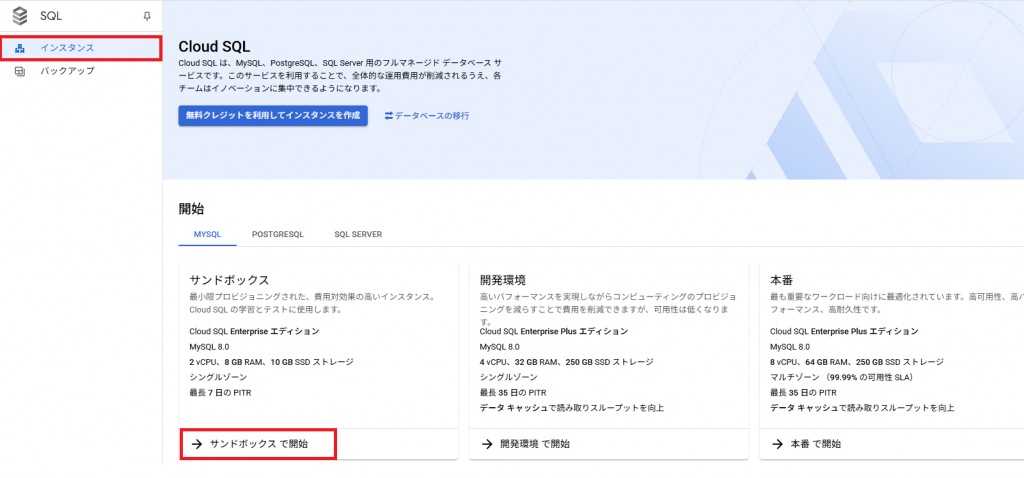Click 'MySQL 8.0' in 本番 card
1024x478 pixels.
pos(790,347)
